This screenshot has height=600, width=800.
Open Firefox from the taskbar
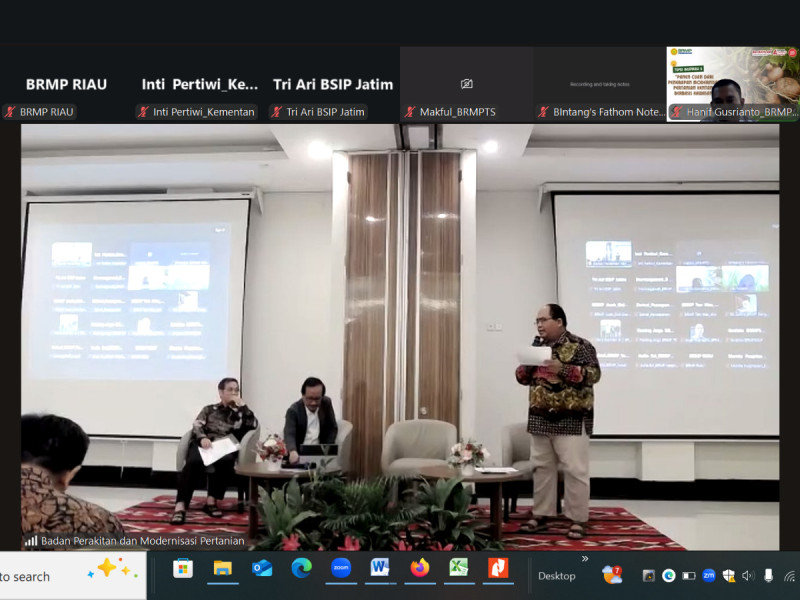pos(420,568)
